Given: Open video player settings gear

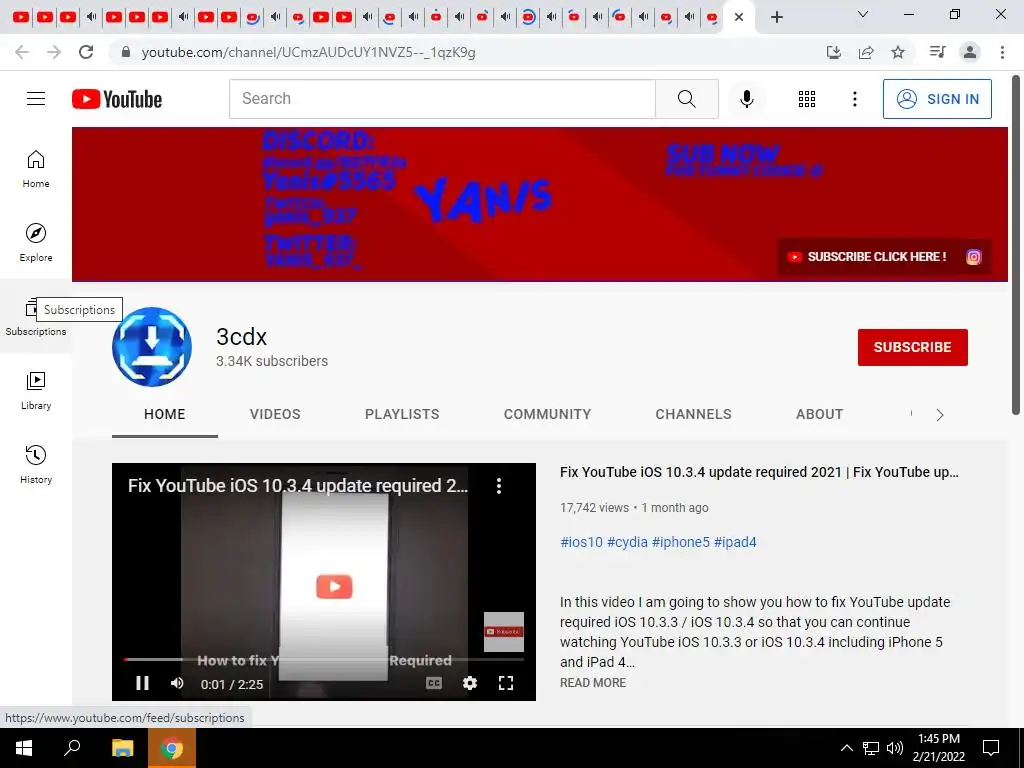Looking at the screenshot, I should point(470,683).
